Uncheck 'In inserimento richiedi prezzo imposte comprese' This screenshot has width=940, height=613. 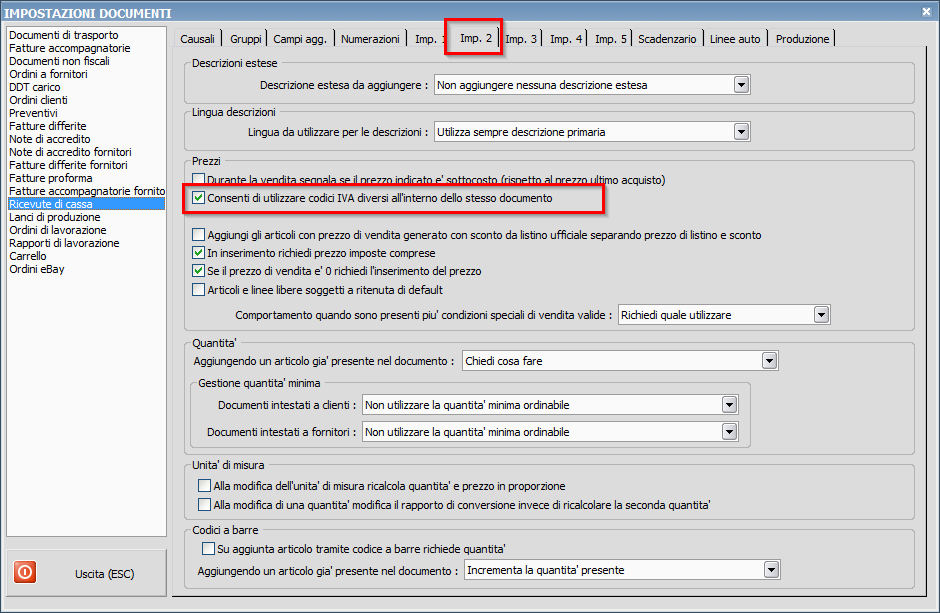point(198,253)
